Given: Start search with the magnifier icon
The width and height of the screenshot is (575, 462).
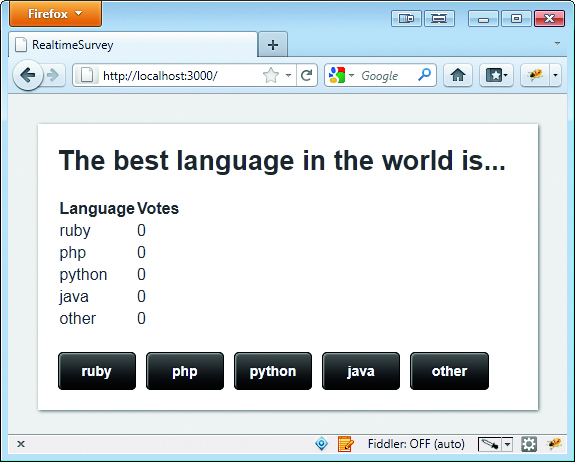Looking at the screenshot, I should click(x=425, y=75).
